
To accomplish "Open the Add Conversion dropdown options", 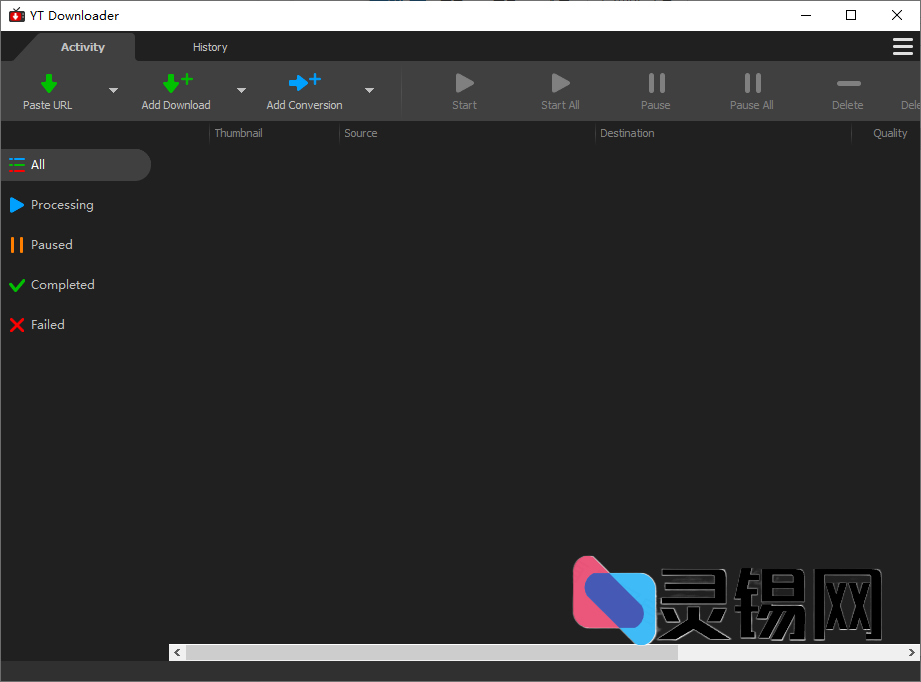I will point(369,90).
